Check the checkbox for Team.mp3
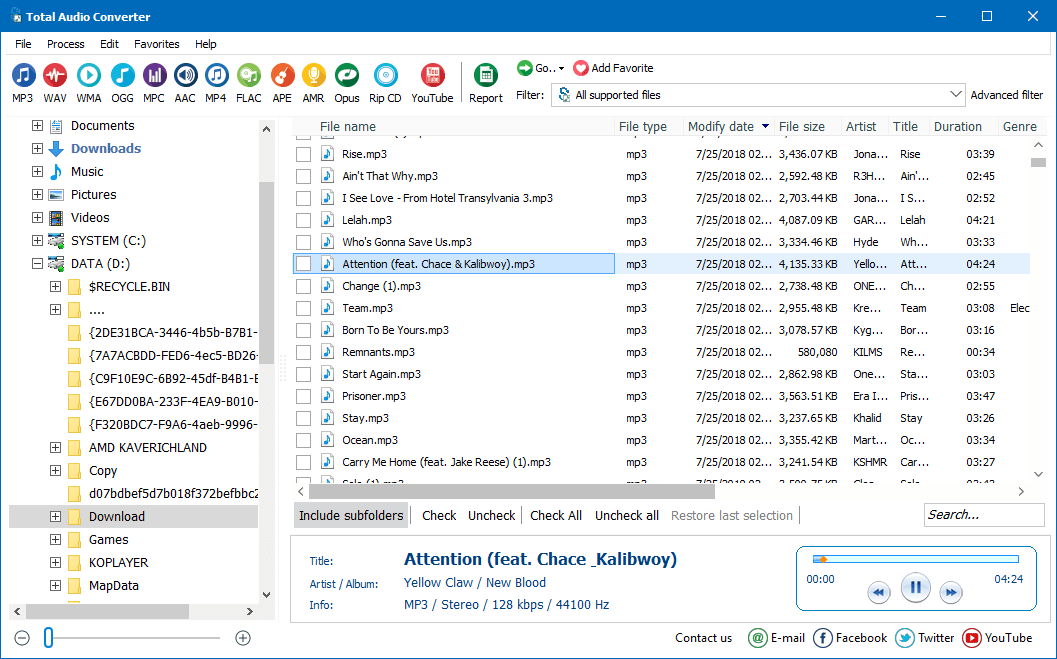The image size is (1057, 659). click(x=304, y=307)
